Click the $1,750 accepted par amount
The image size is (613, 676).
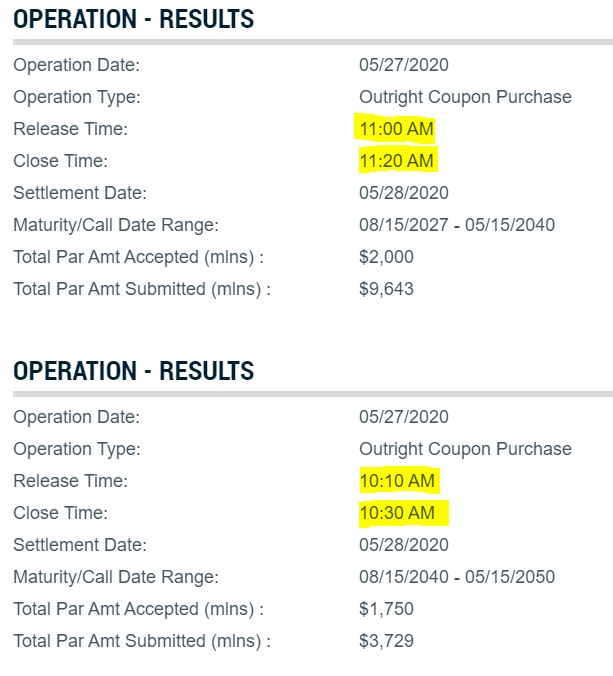(386, 609)
